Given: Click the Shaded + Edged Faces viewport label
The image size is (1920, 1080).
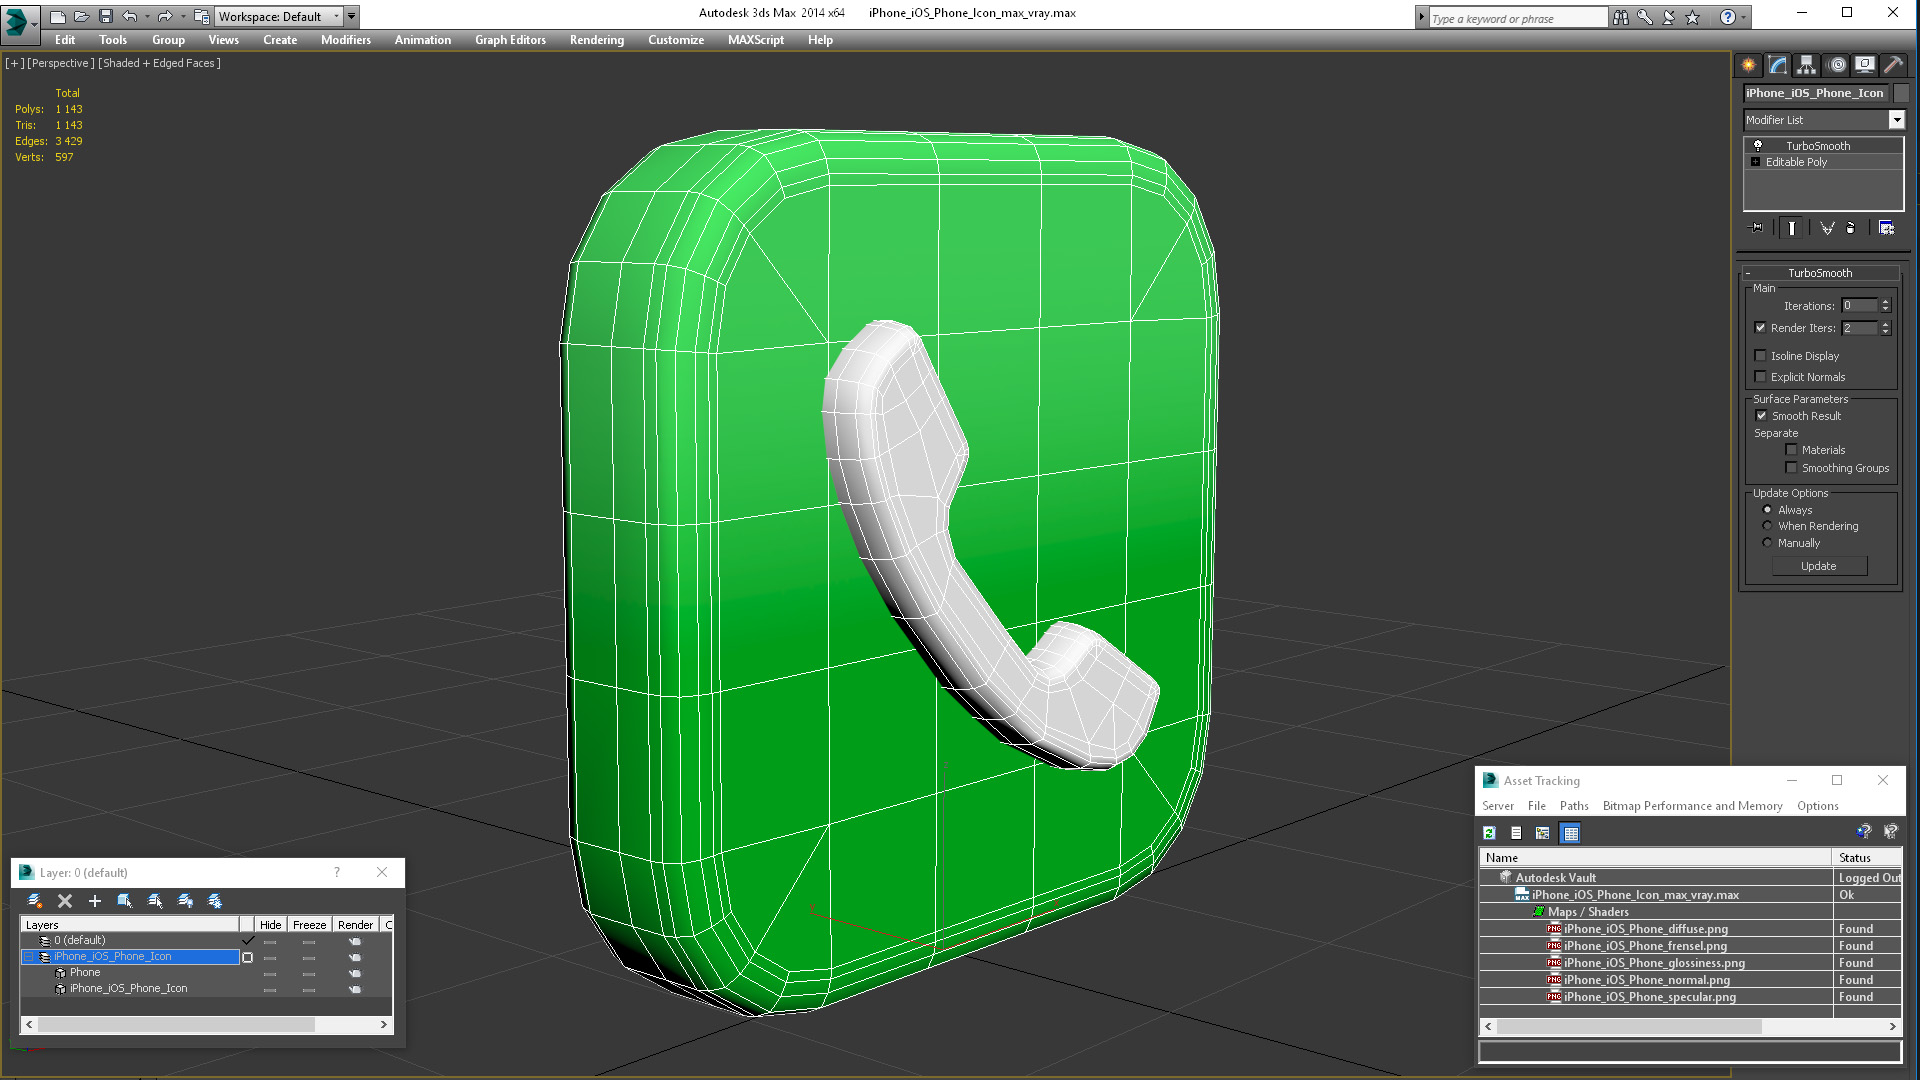Looking at the screenshot, I should (159, 63).
